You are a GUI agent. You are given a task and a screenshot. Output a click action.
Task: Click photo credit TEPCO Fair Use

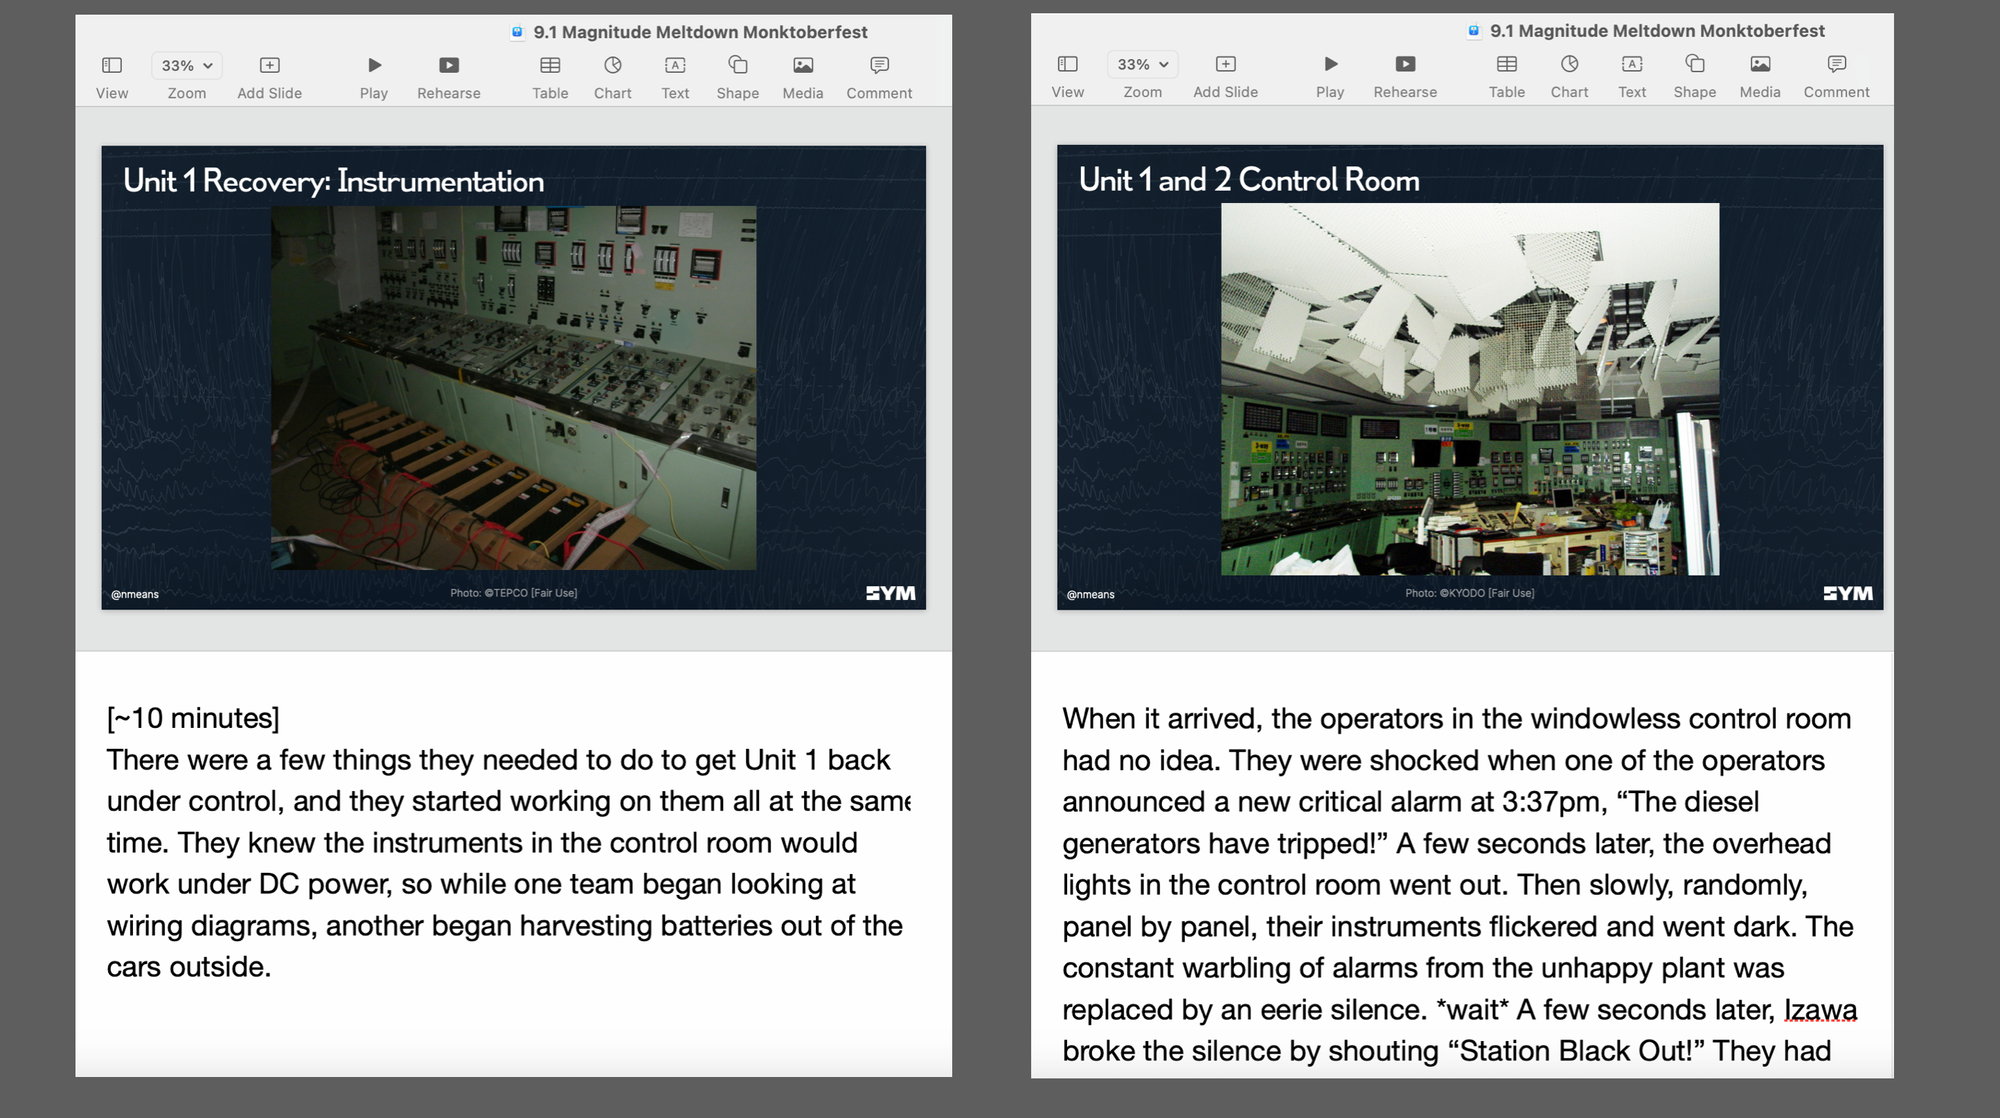tap(513, 593)
